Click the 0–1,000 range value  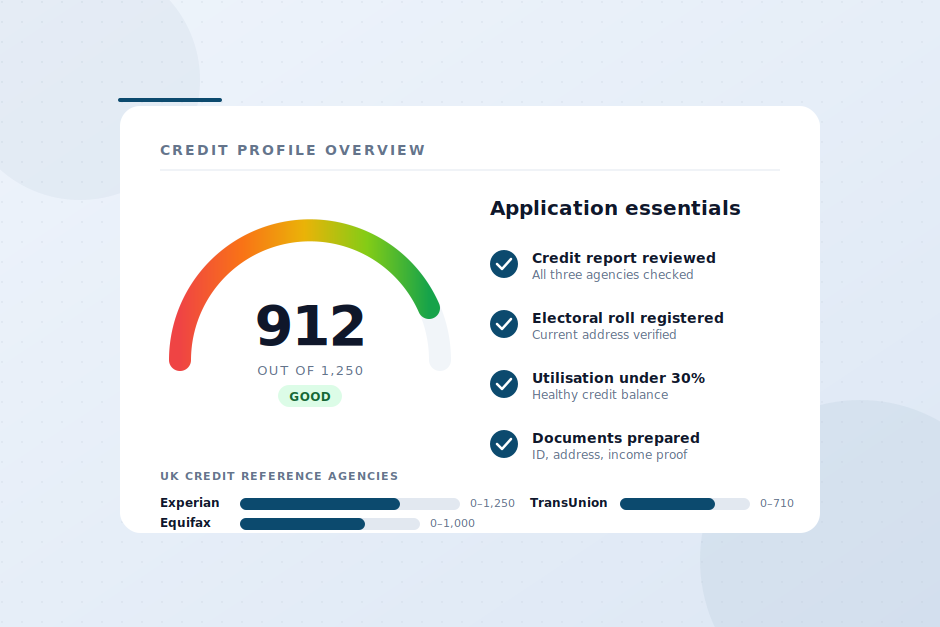coord(452,523)
